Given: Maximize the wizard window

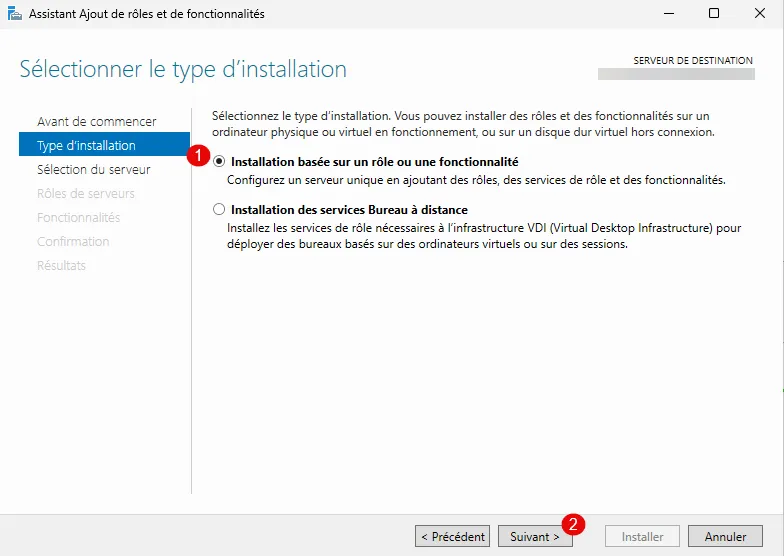Looking at the screenshot, I should [714, 14].
